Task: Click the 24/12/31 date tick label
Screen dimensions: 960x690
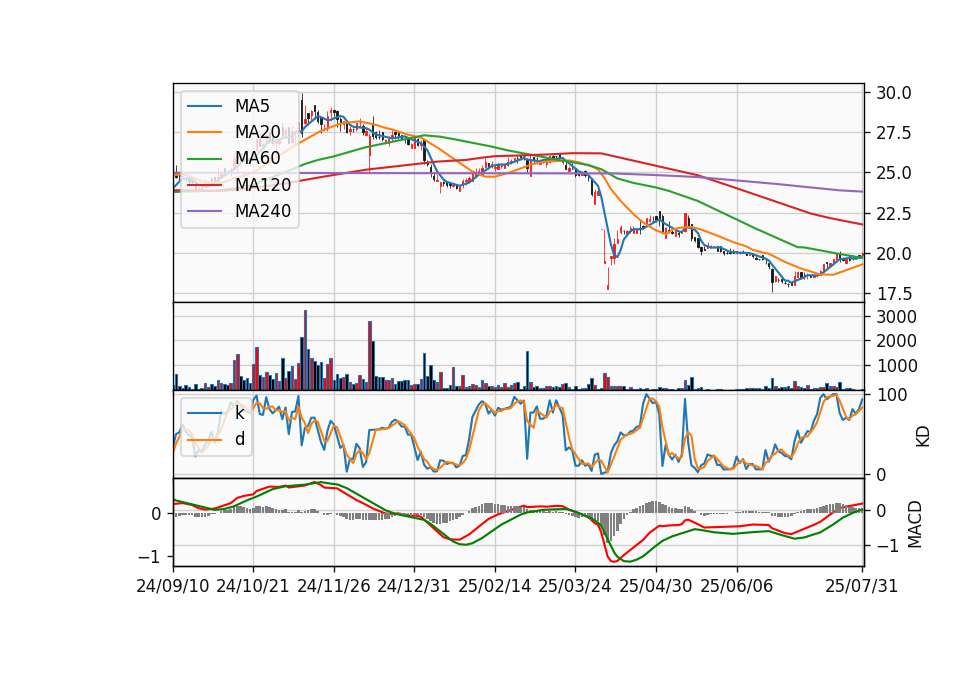Action: 414,586
